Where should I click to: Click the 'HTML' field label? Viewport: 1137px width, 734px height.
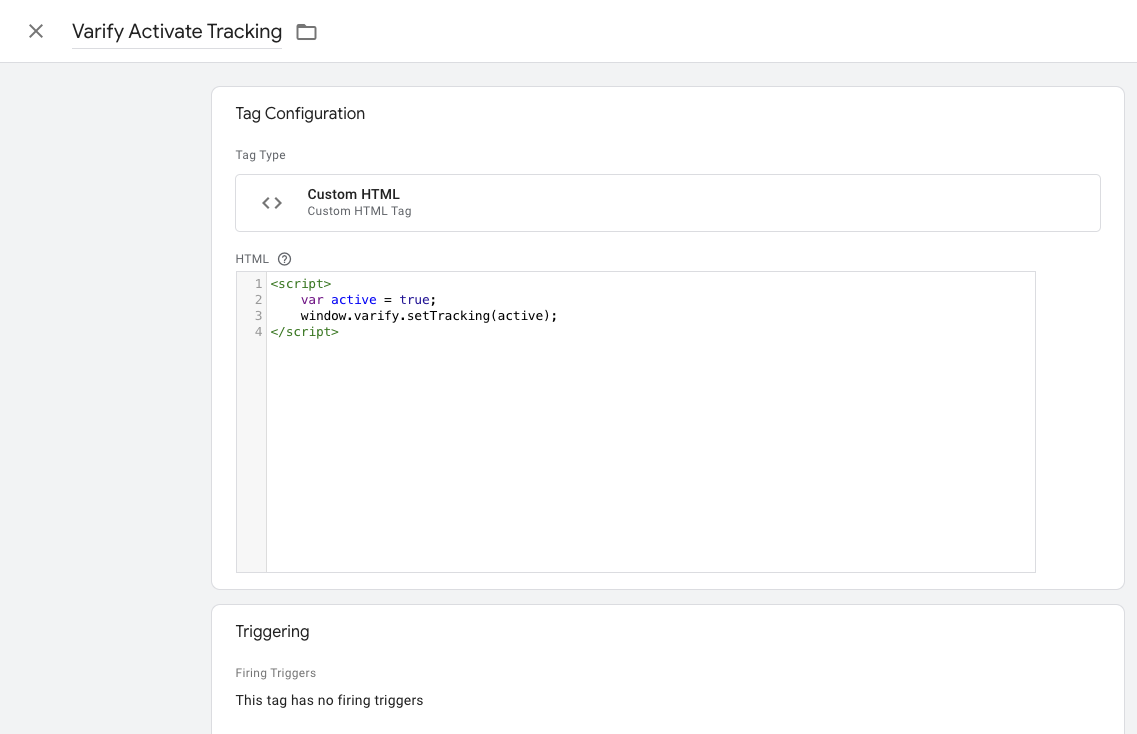pos(252,259)
